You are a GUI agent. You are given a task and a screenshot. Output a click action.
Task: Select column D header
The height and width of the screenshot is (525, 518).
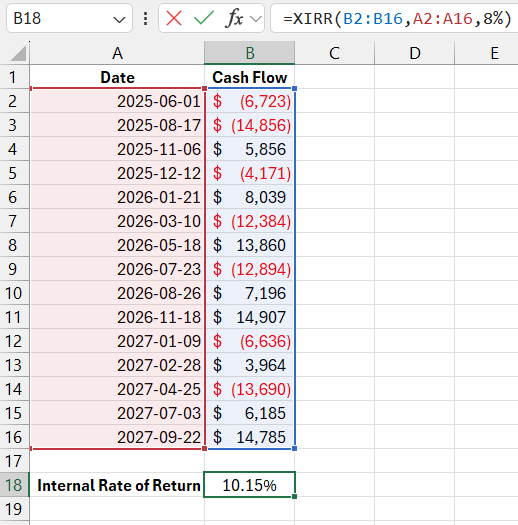415,53
